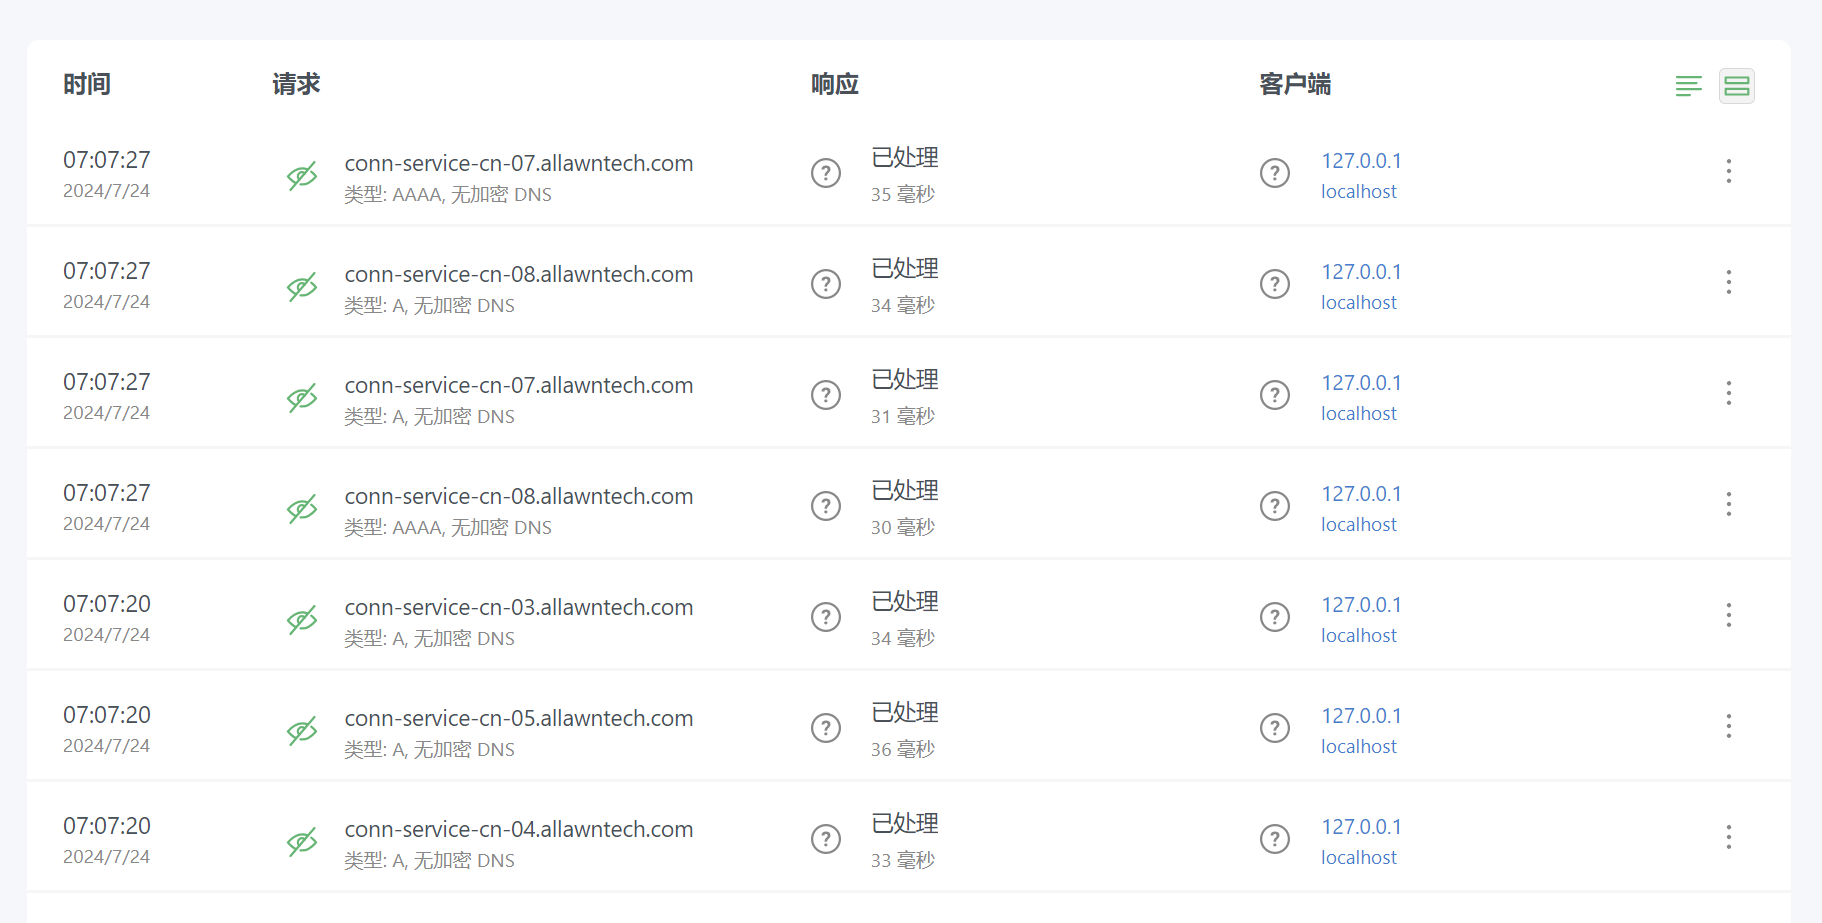
Task: Select conn-service-cn-08.allawntech.com with 类型: AAAA
Action: pyautogui.click(x=519, y=496)
